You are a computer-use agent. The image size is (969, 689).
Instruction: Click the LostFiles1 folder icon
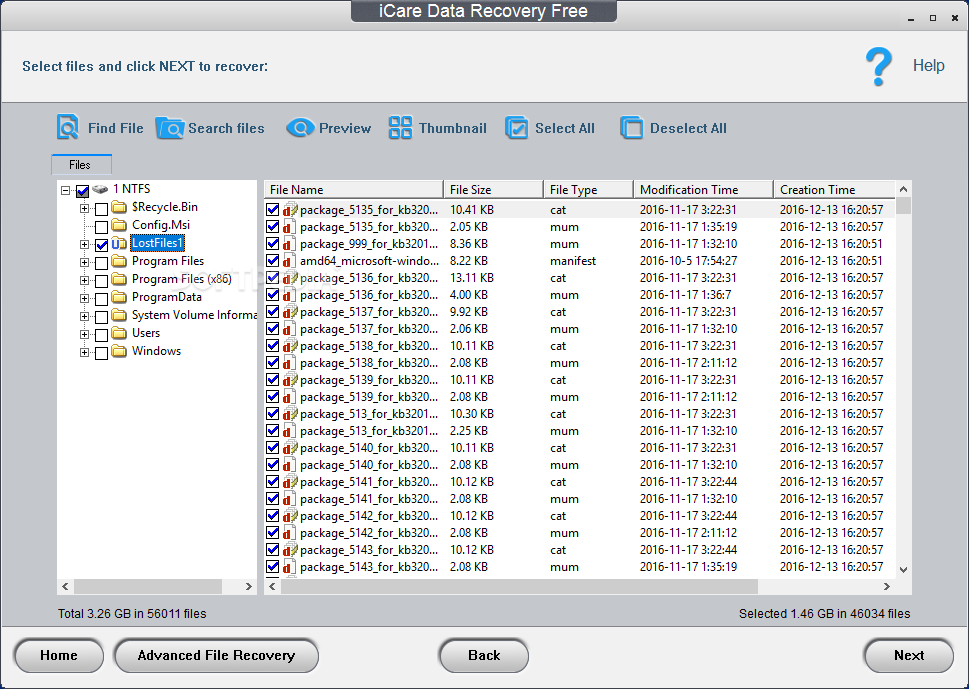tap(119, 243)
